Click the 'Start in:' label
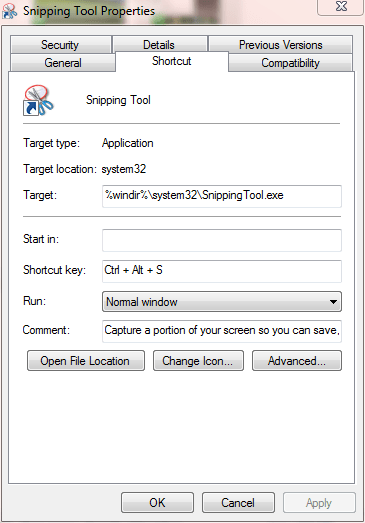Viewport: 365px width, 523px height. (x=41, y=239)
